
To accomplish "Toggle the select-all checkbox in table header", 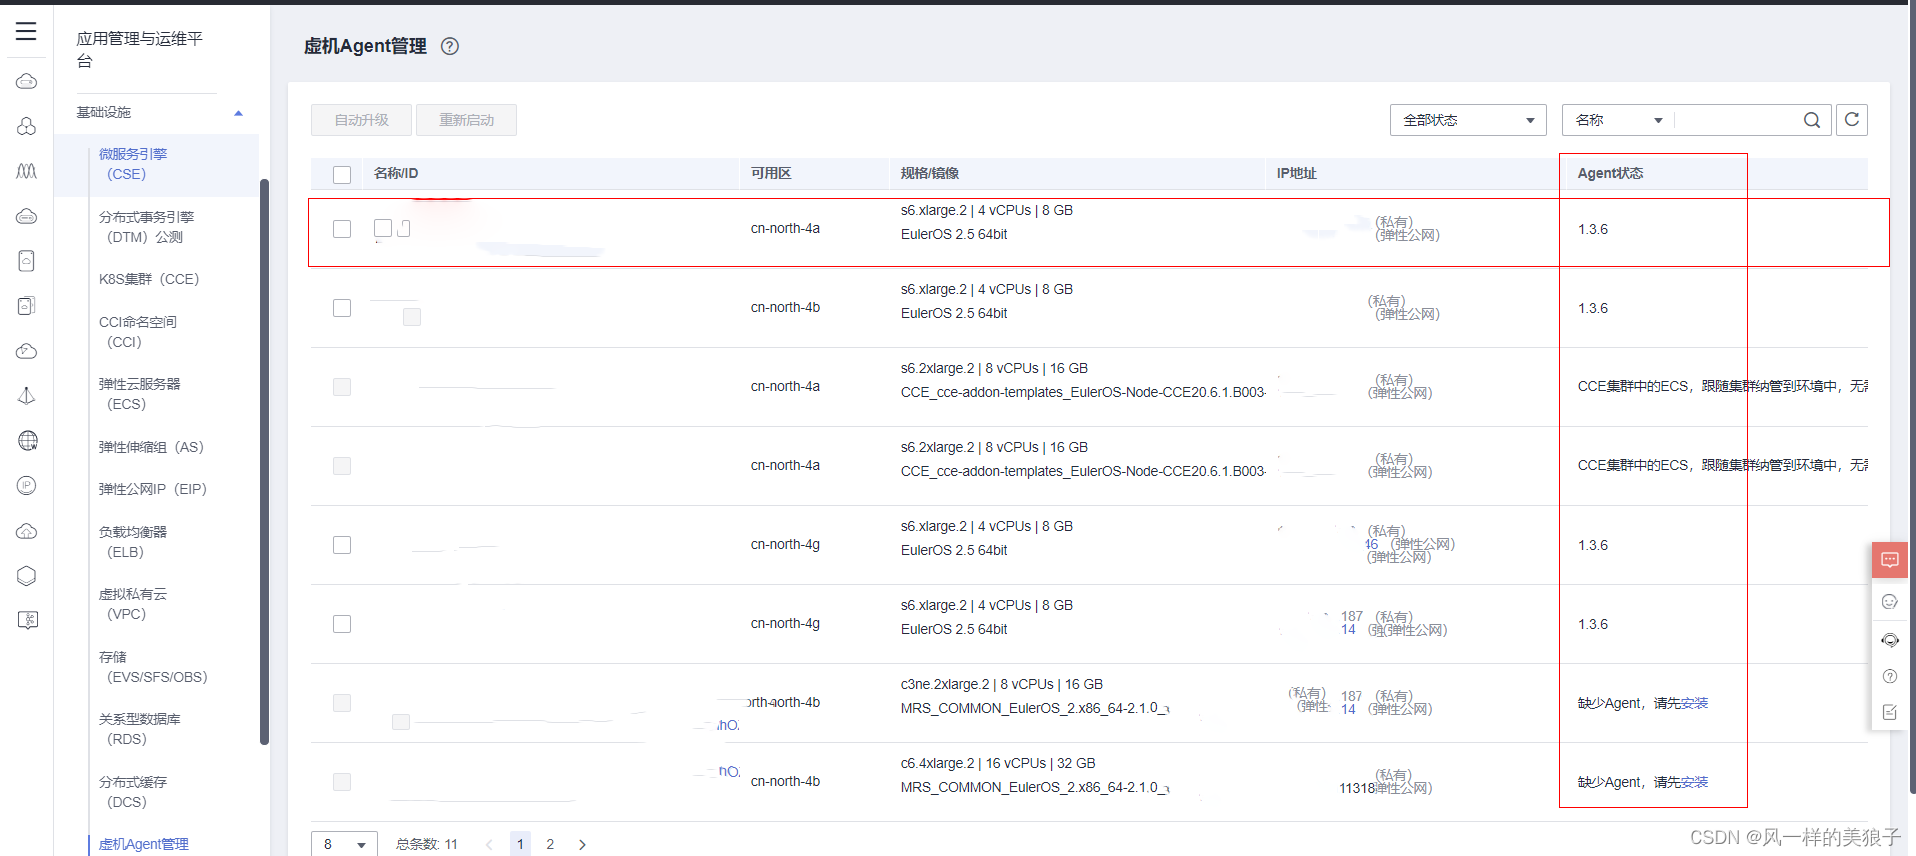I will 342,174.
